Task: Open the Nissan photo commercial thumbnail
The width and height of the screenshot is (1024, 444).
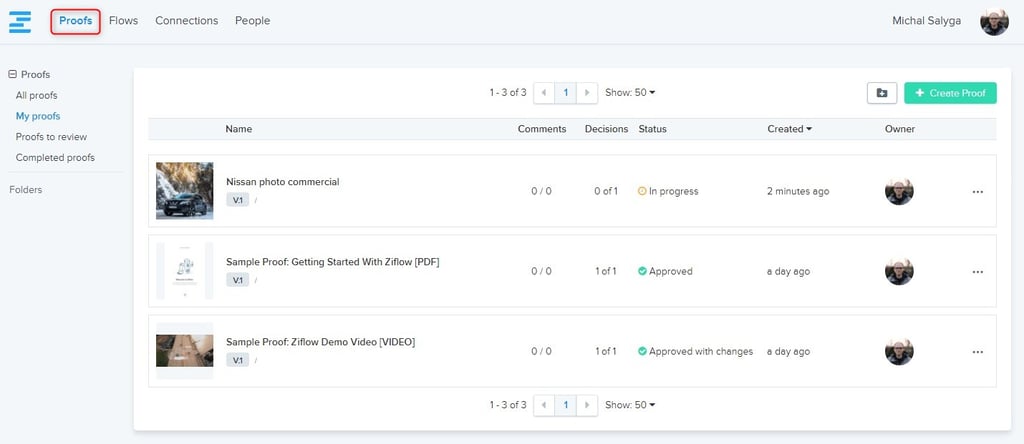Action: tap(184, 191)
